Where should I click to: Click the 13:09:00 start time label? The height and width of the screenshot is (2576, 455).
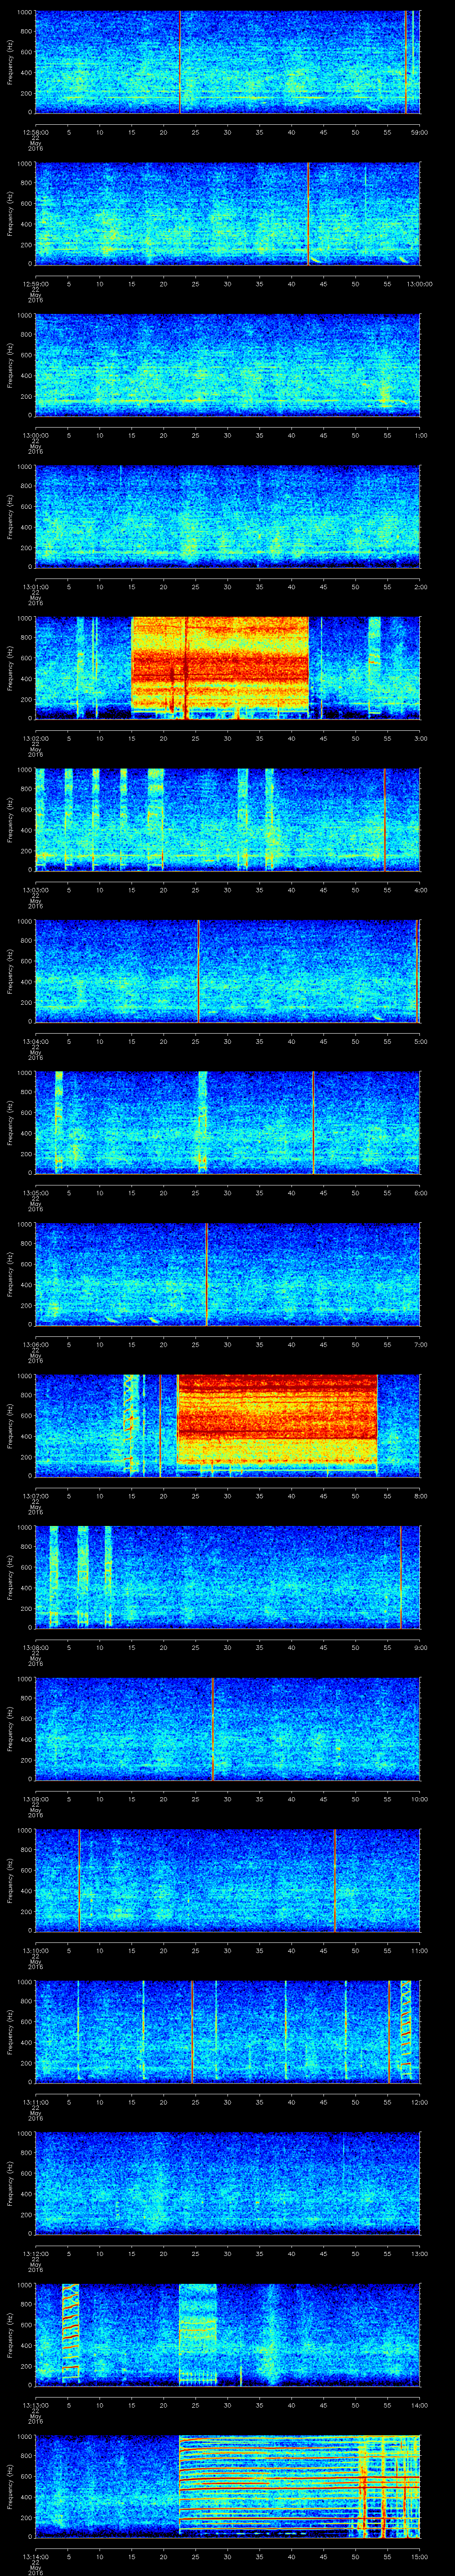pos(35,1799)
